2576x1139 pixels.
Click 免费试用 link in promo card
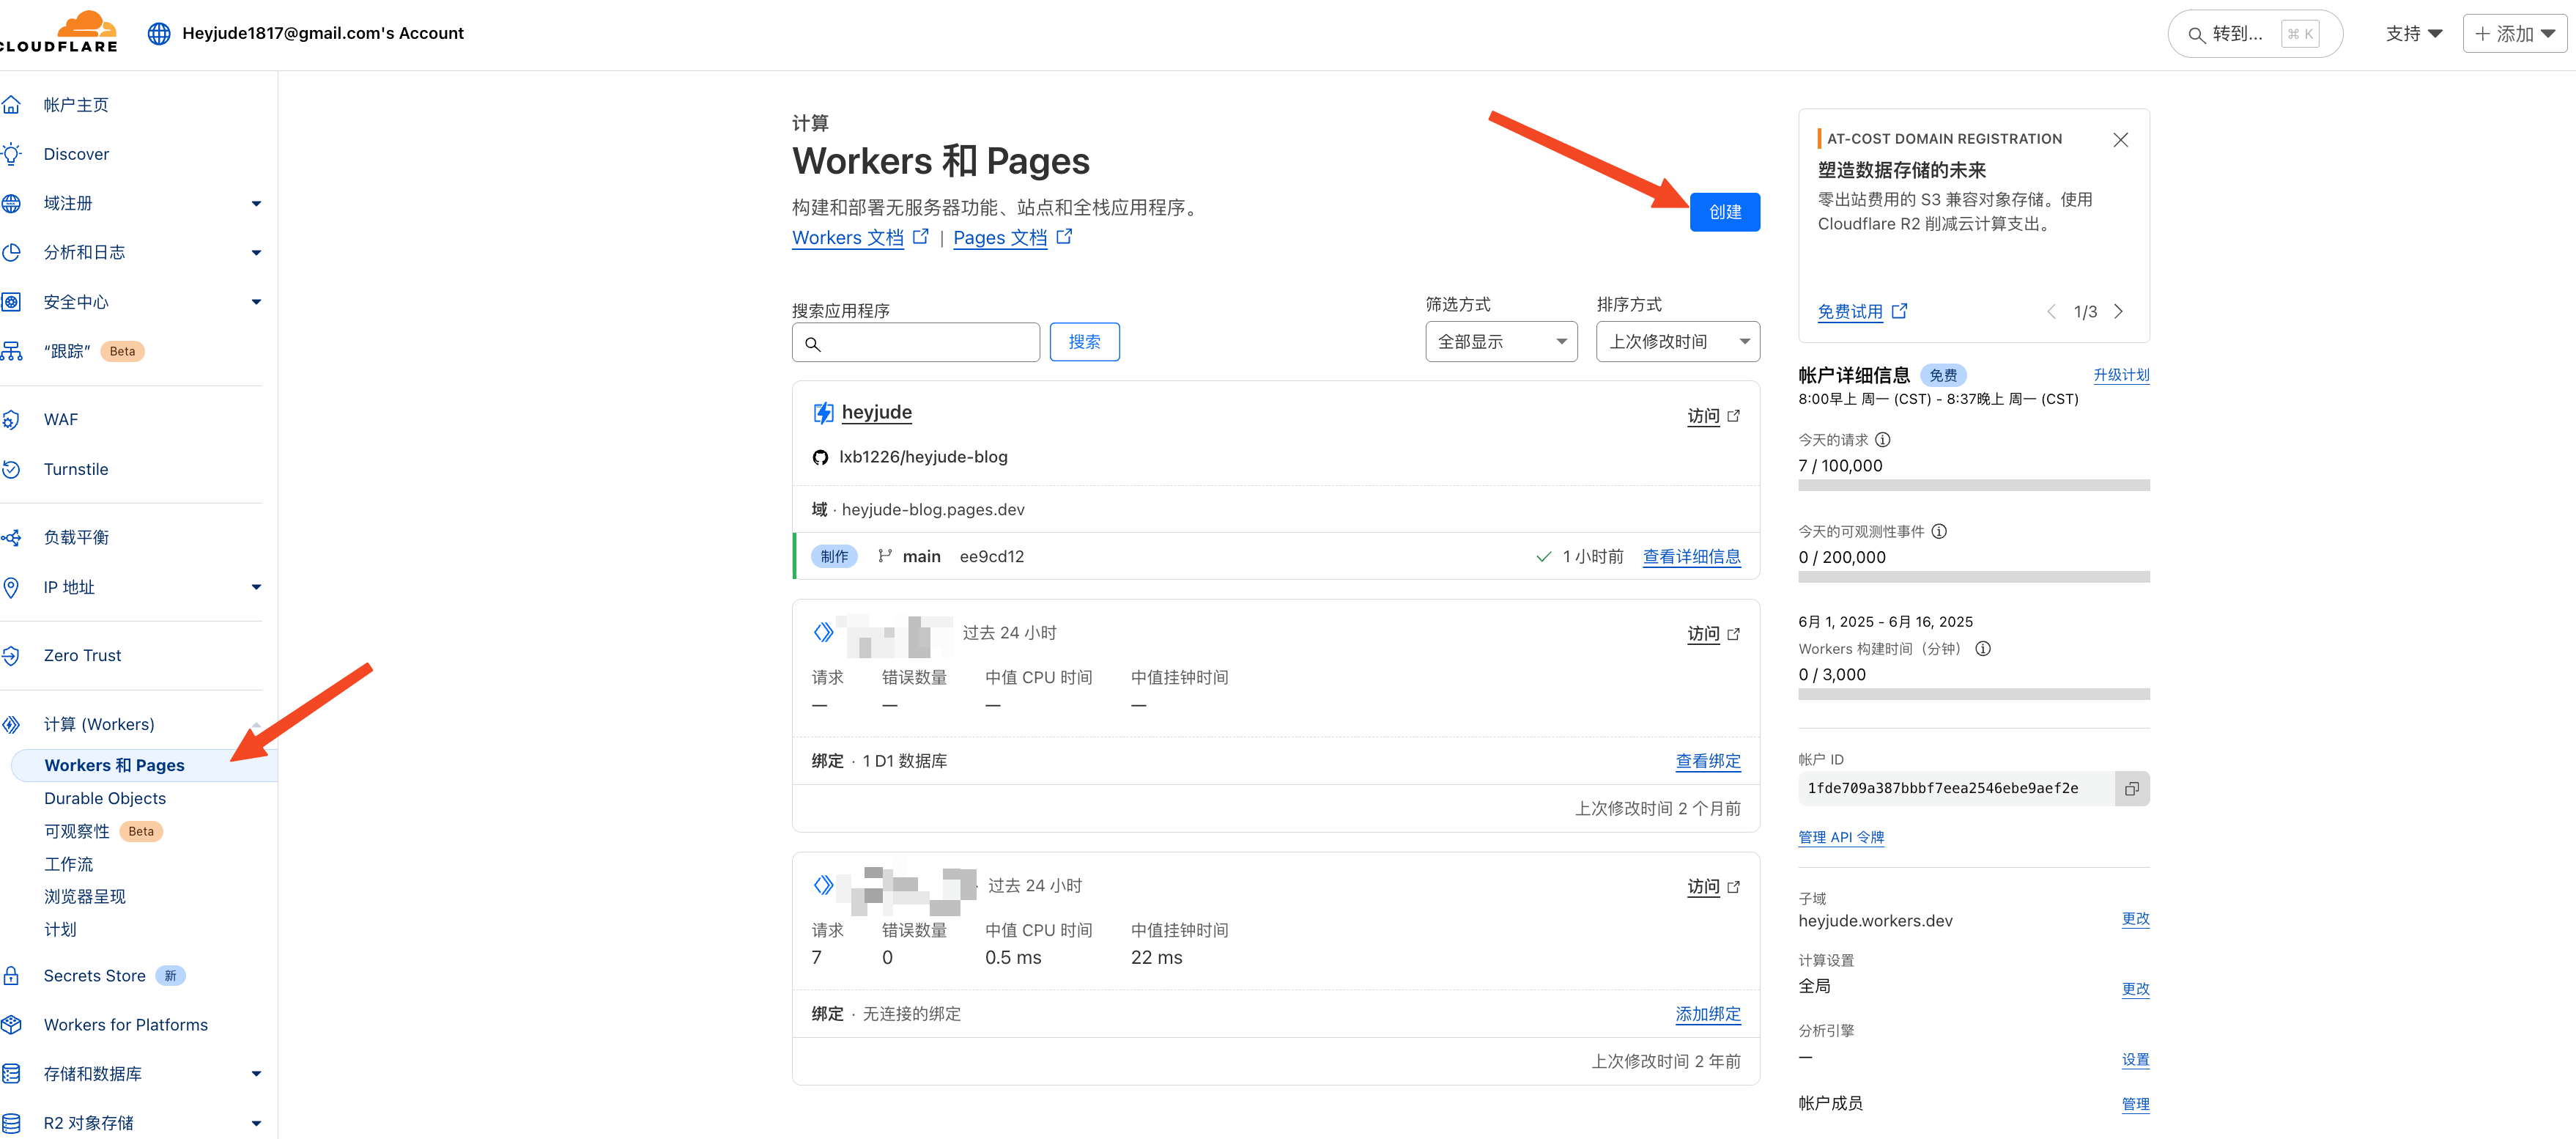coord(1862,311)
